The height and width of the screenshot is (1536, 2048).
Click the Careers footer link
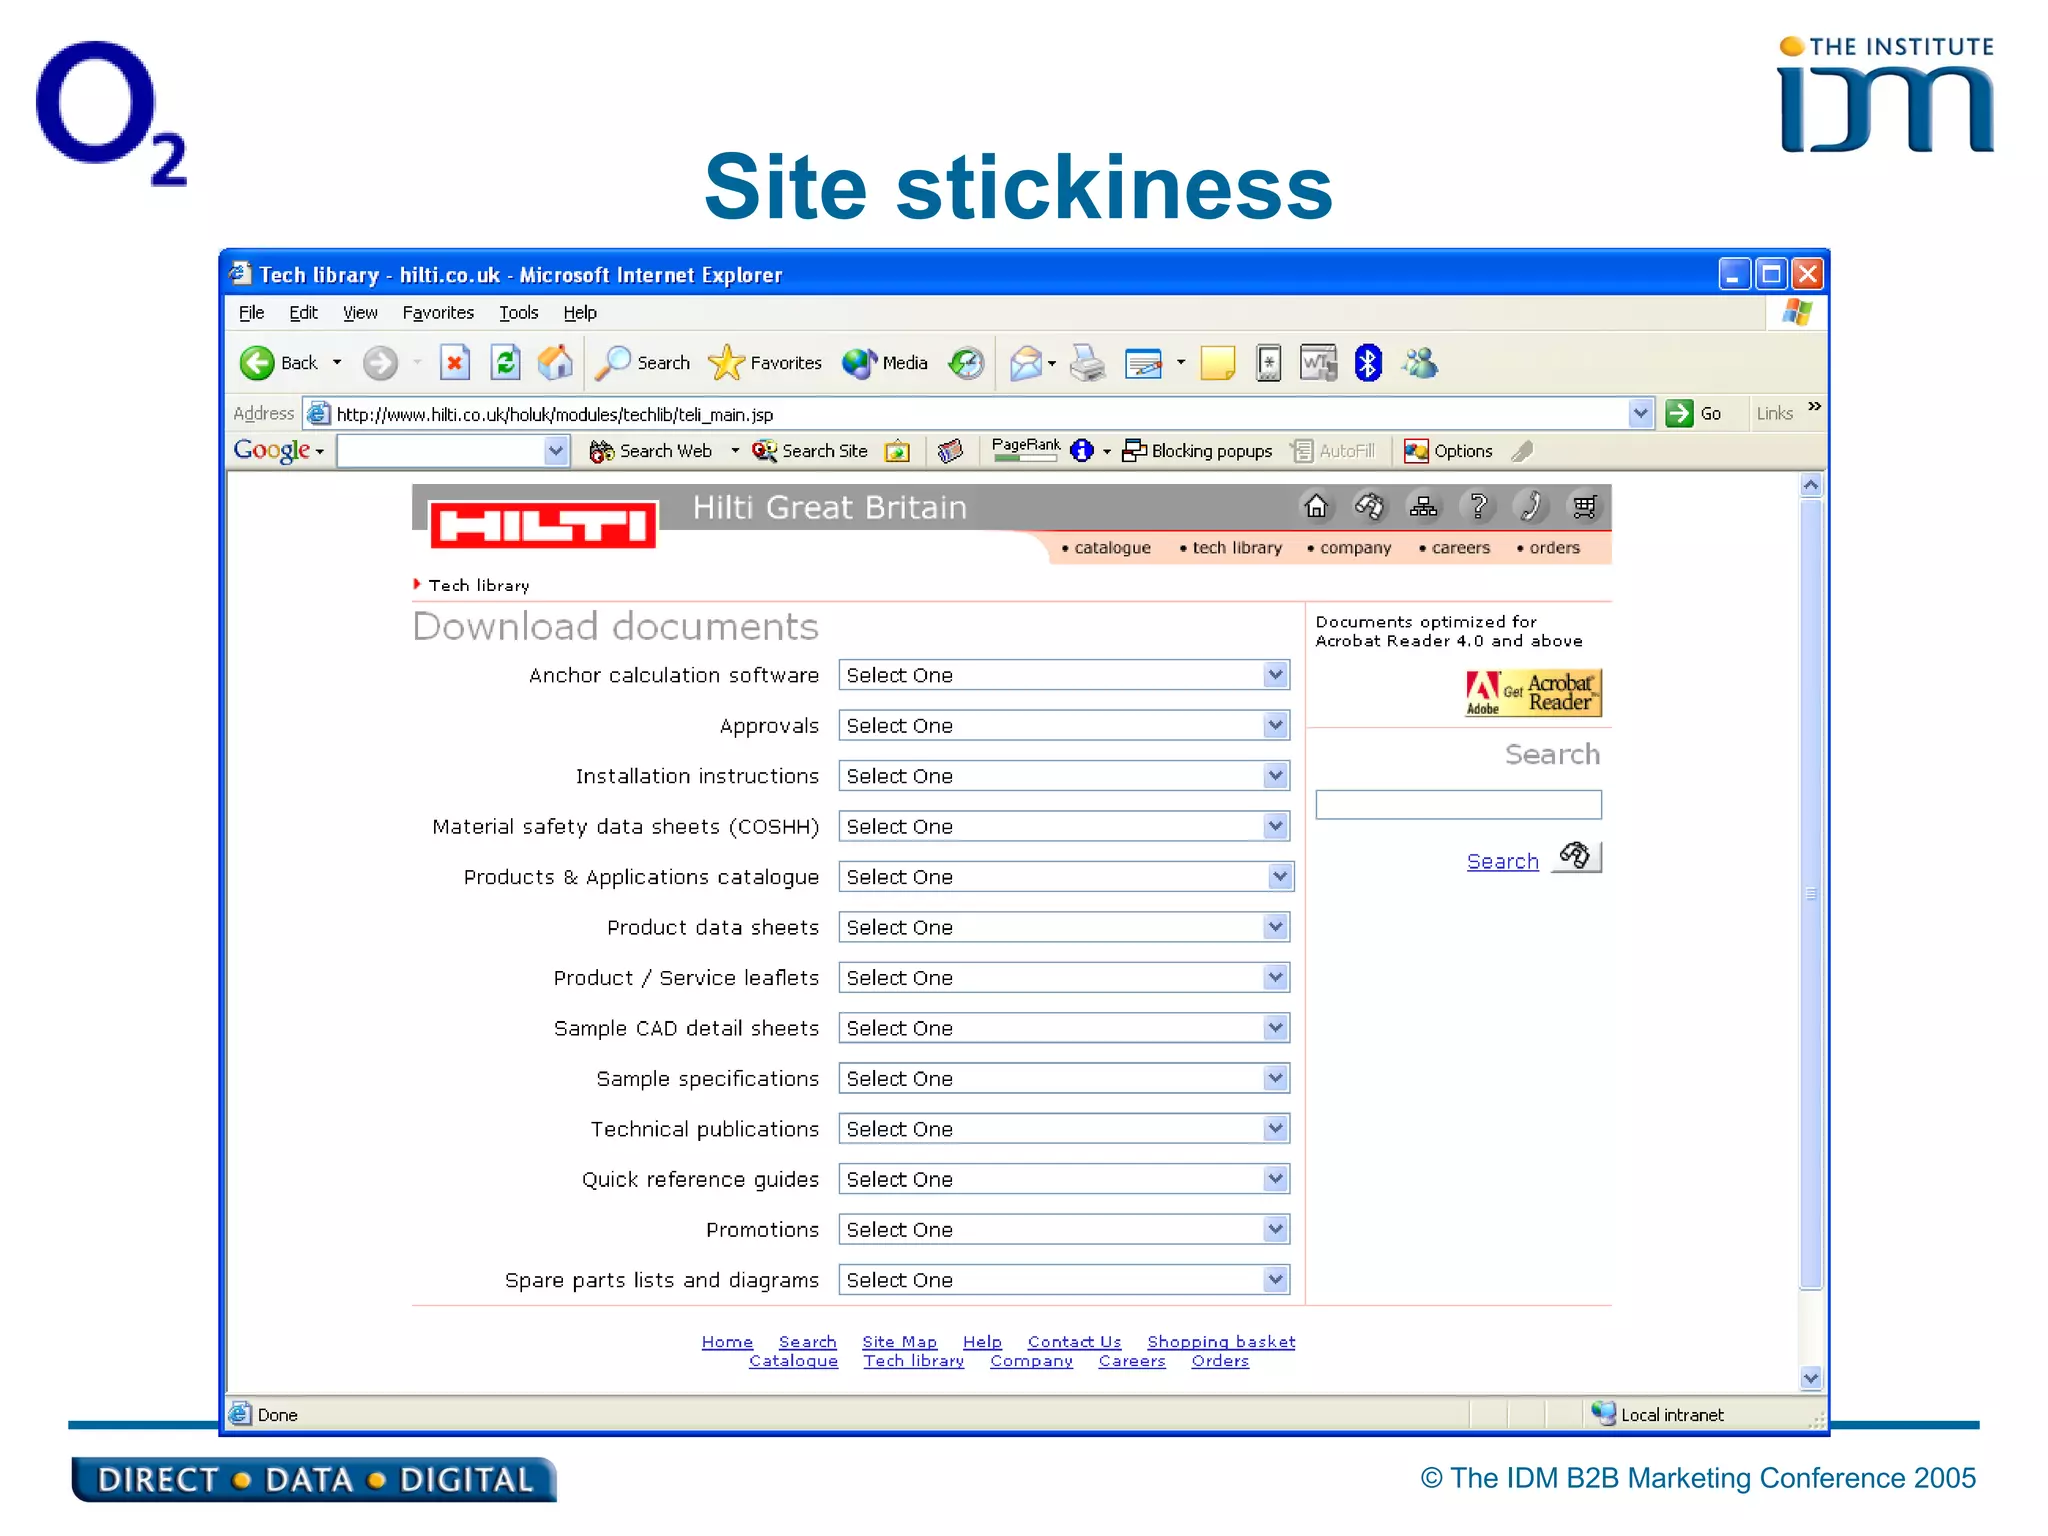[x=1132, y=1361]
